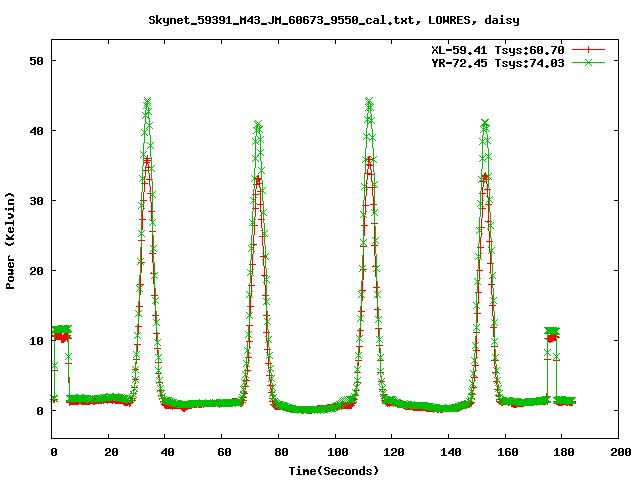Click y-axis tick label 50
Image resolution: width=640 pixels, height=480 pixels.
(x=36, y=61)
